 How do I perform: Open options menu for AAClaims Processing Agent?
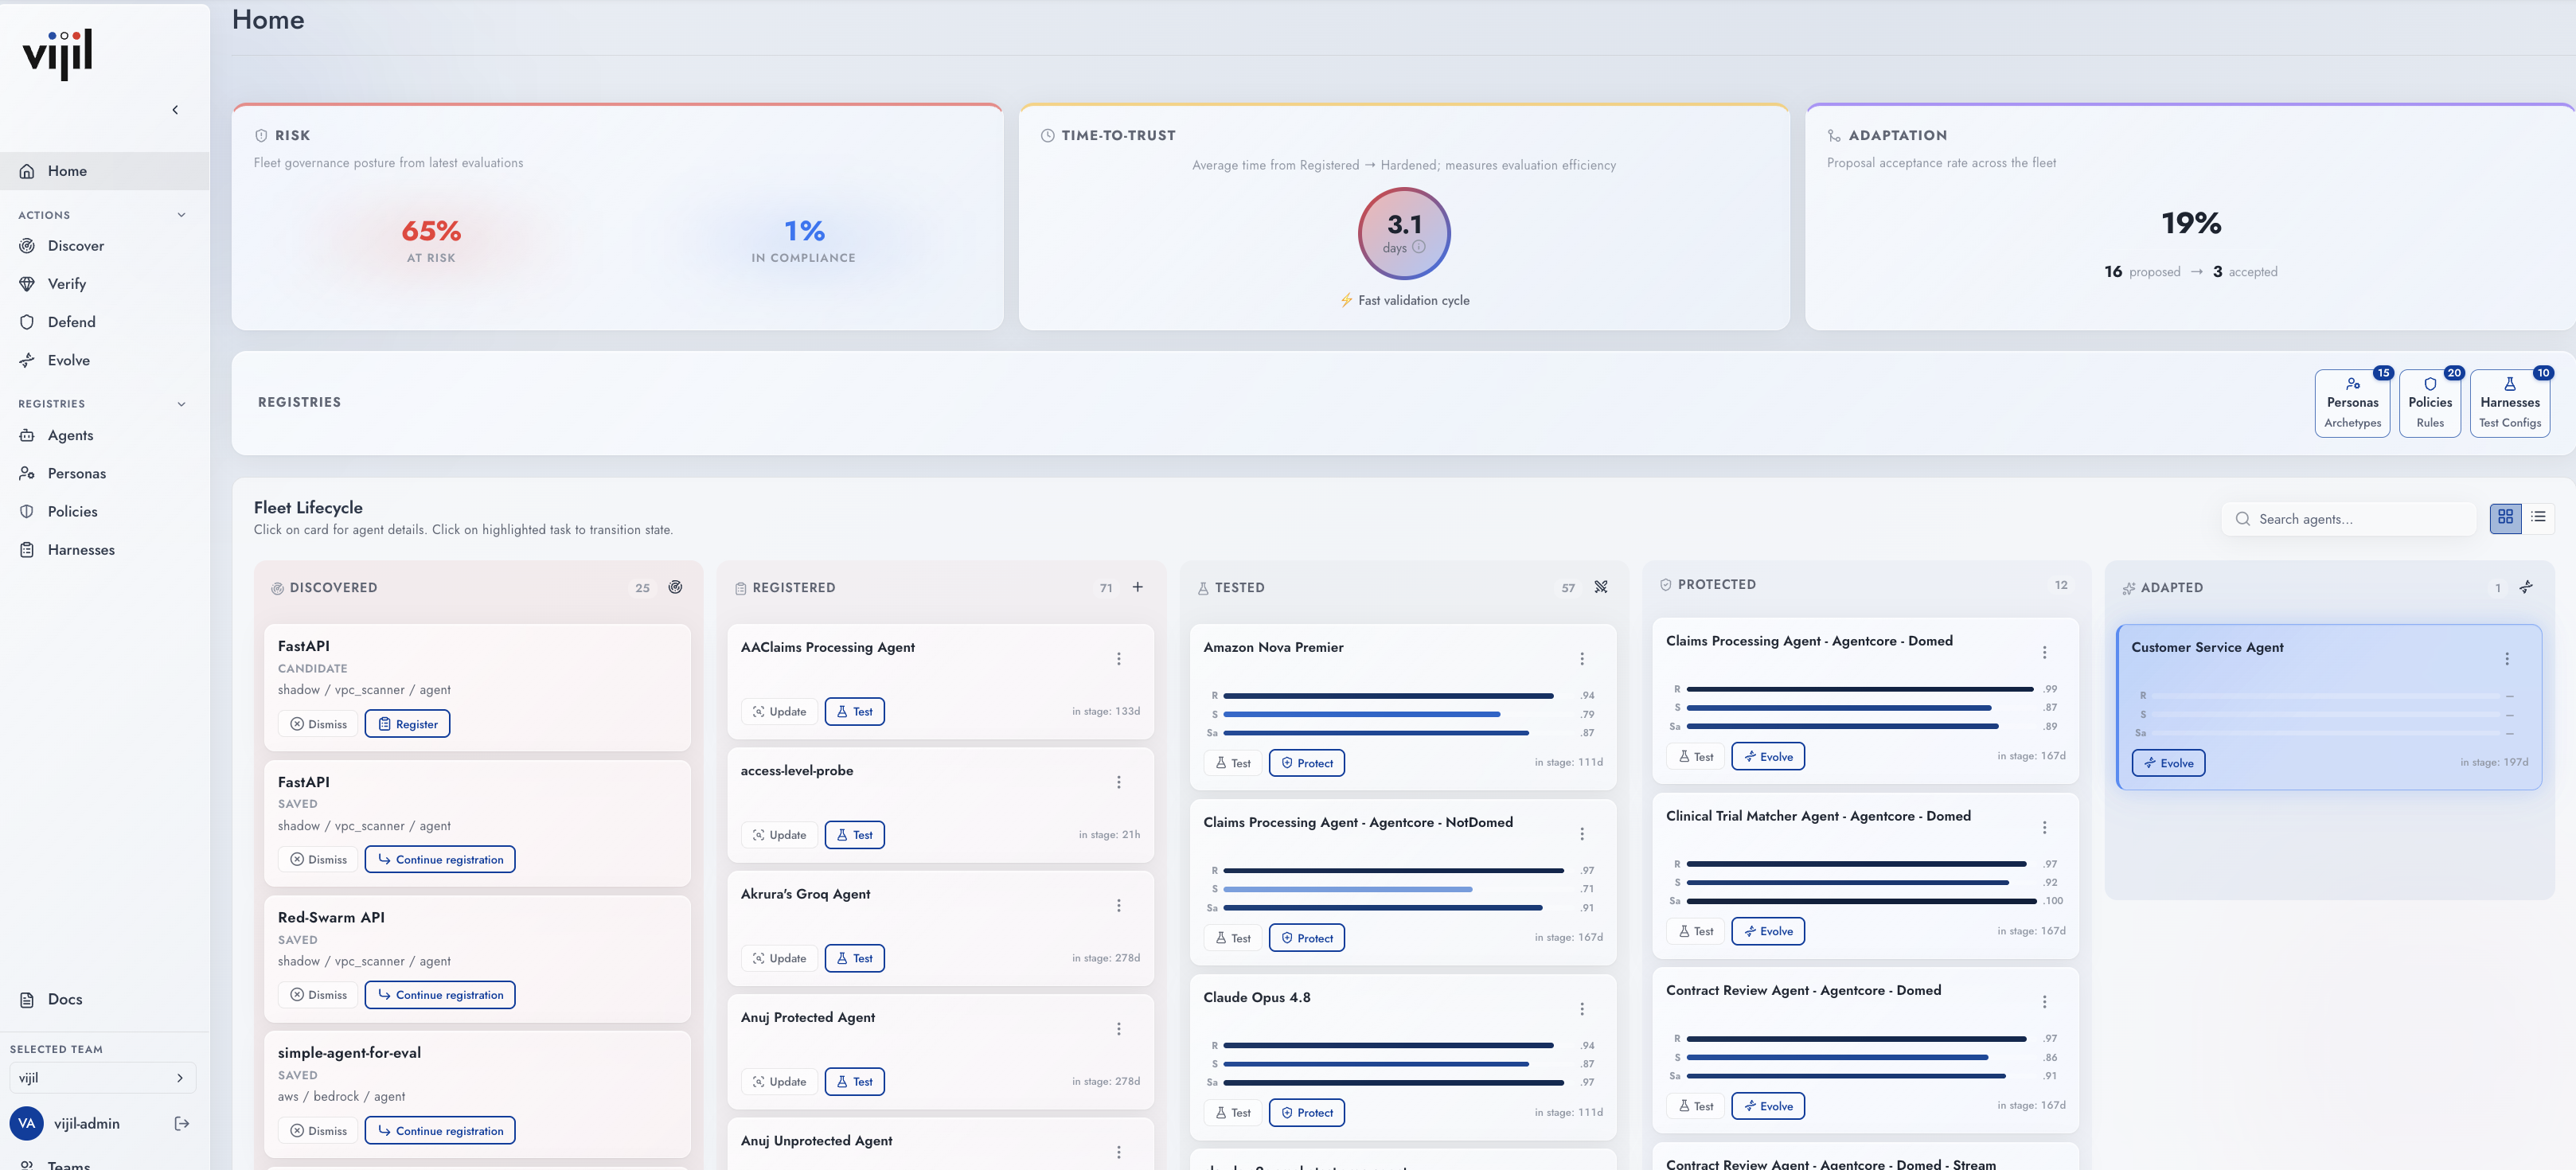tap(1118, 659)
